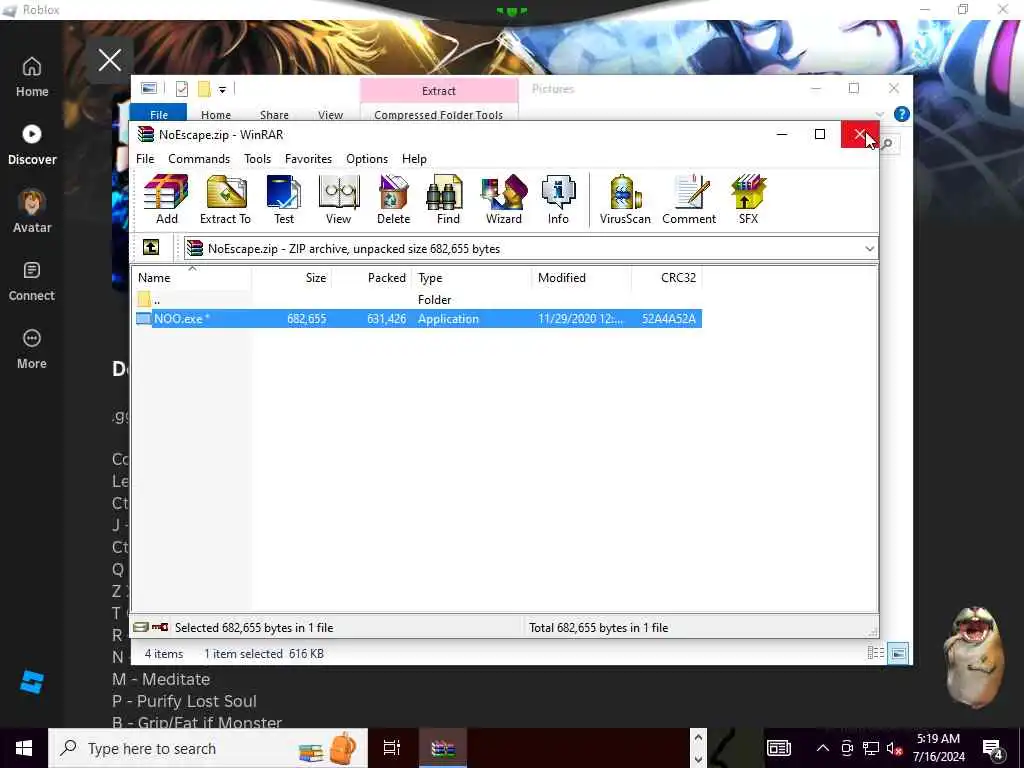
Task: Click the Windows taskbar search box
Action: (208, 748)
